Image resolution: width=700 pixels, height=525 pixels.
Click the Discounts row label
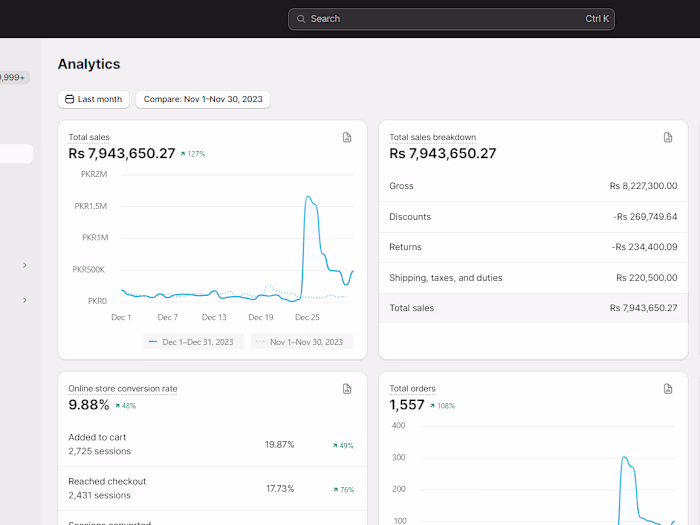click(x=410, y=217)
